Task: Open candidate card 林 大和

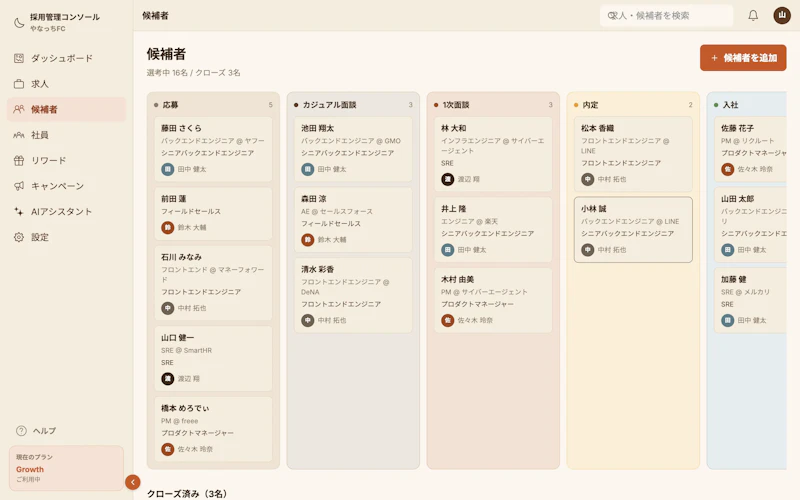Action: pos(493,154)
